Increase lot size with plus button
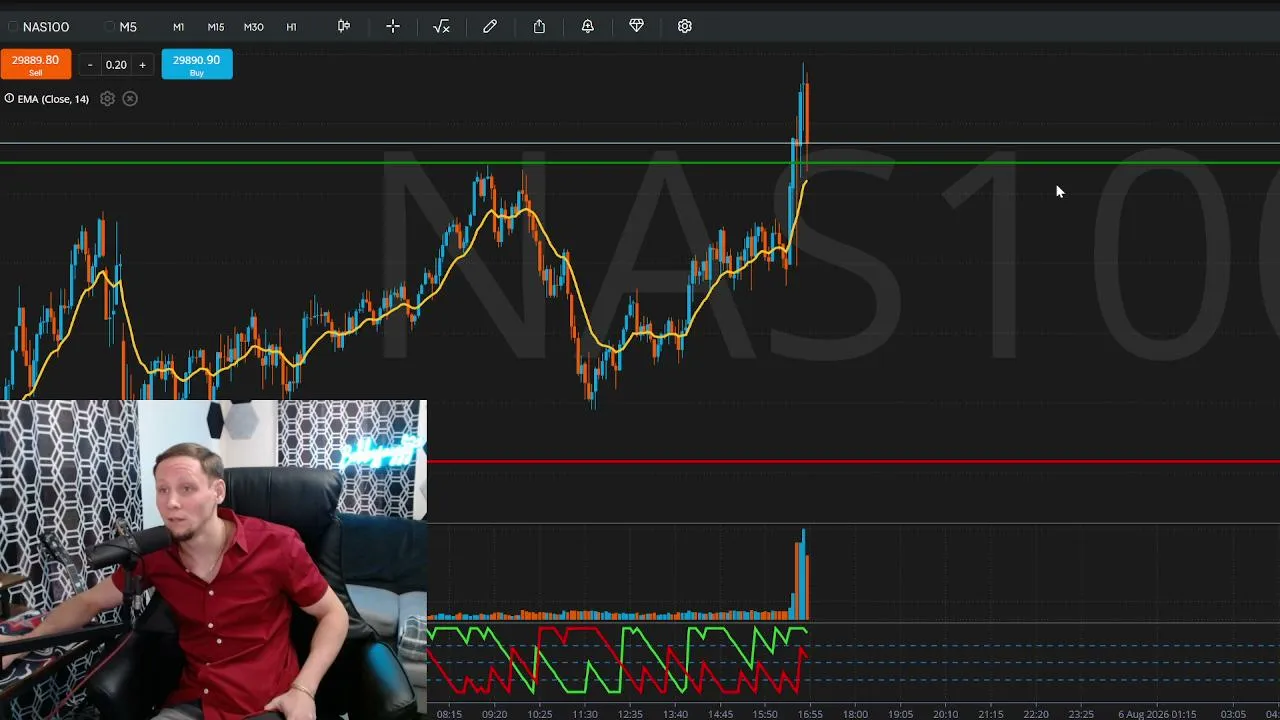Viewport: 1280px width, 720px height. coord(142,65)
